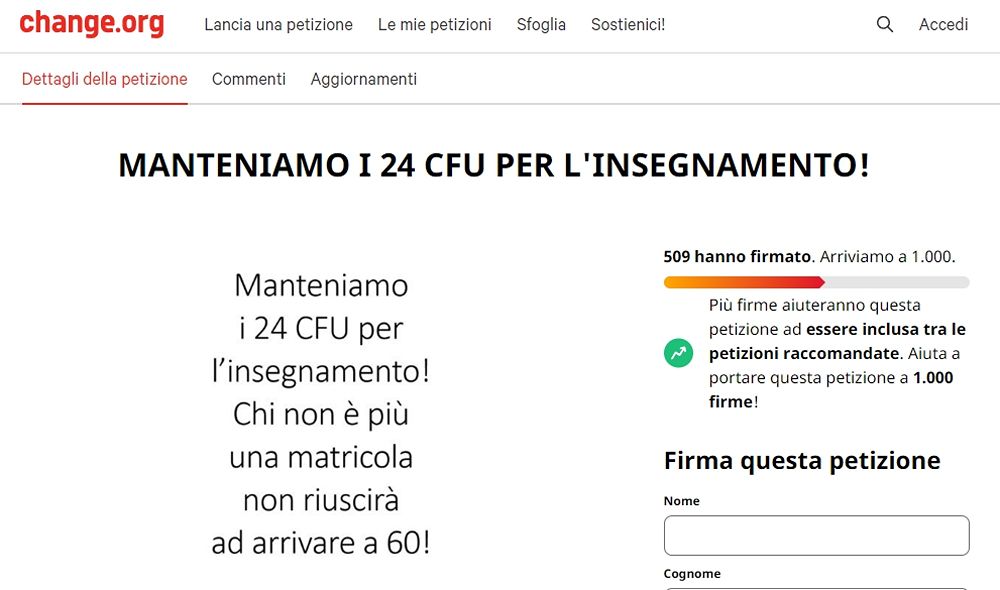Screen dimensions: 1000x590
Task: Click the green growth arrow badge
Action: (x=678, y=353)
